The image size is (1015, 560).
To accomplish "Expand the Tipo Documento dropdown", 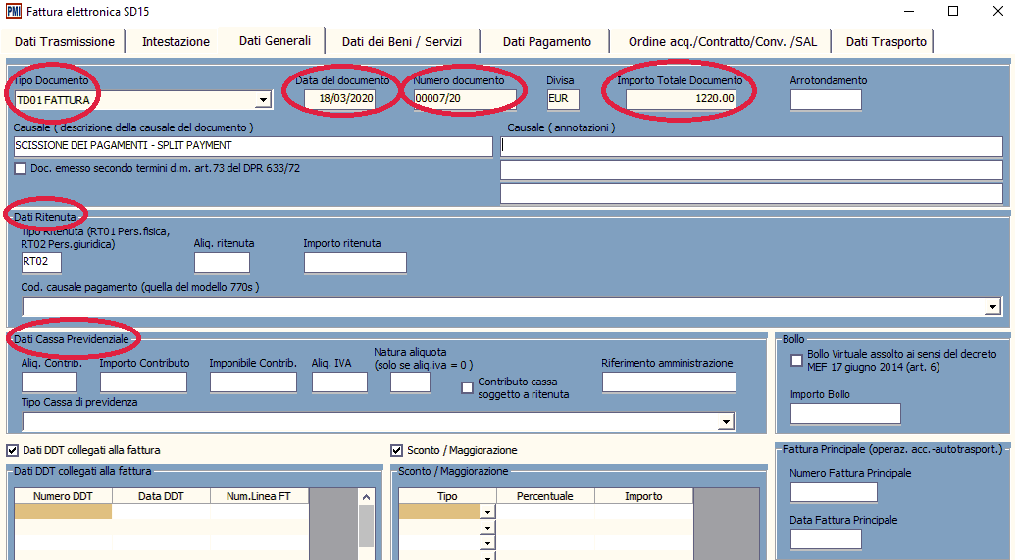I will coord(264,100).
